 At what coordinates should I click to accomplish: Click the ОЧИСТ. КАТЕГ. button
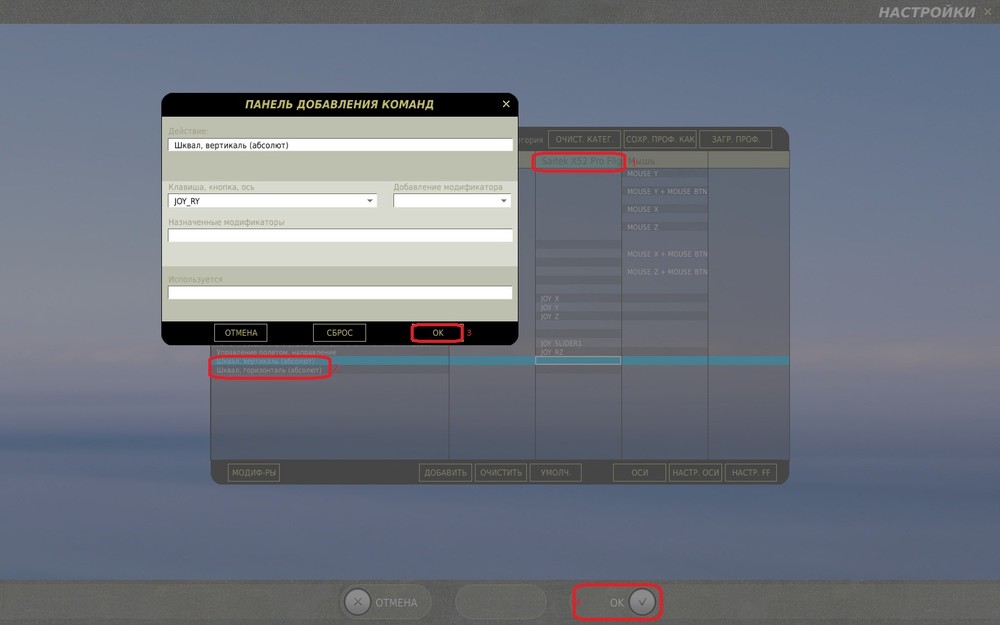click(584, 139)
